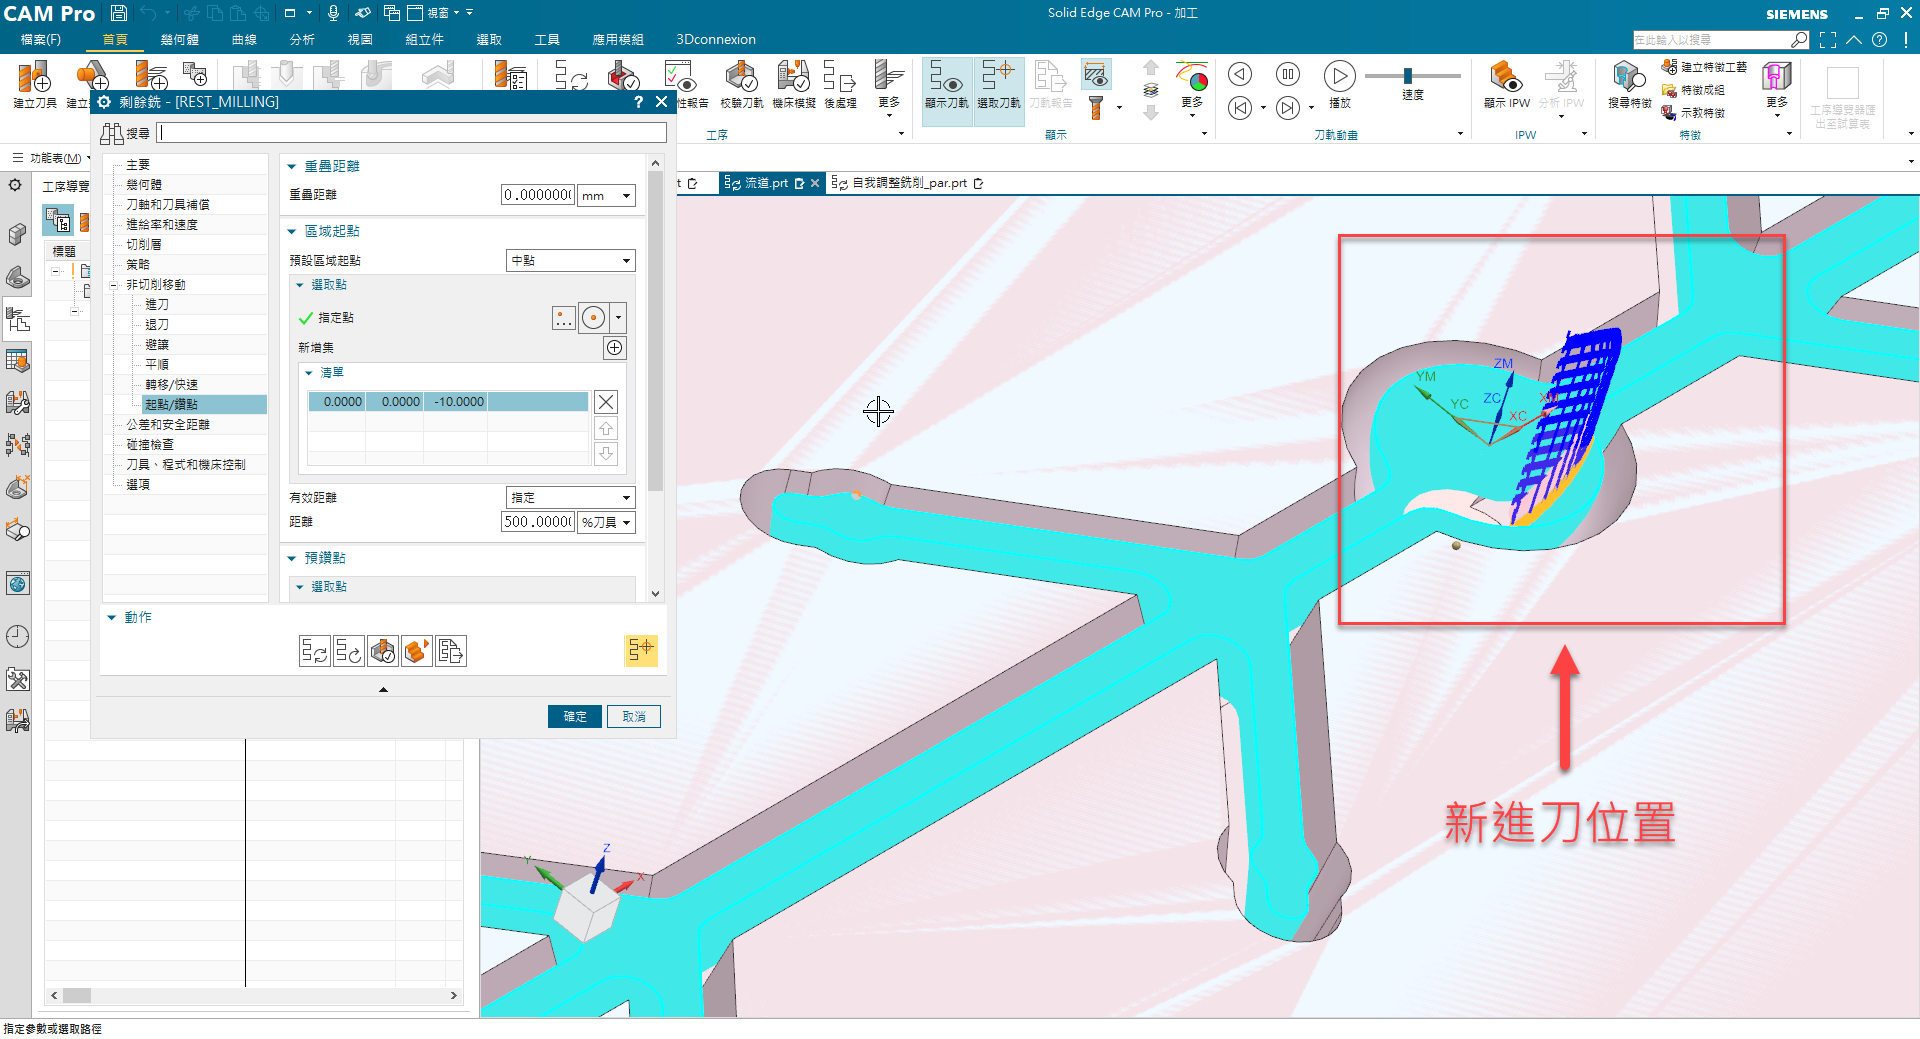
Task: Click 示教特徵 teach features
Action: click(x=1694, y=113)
